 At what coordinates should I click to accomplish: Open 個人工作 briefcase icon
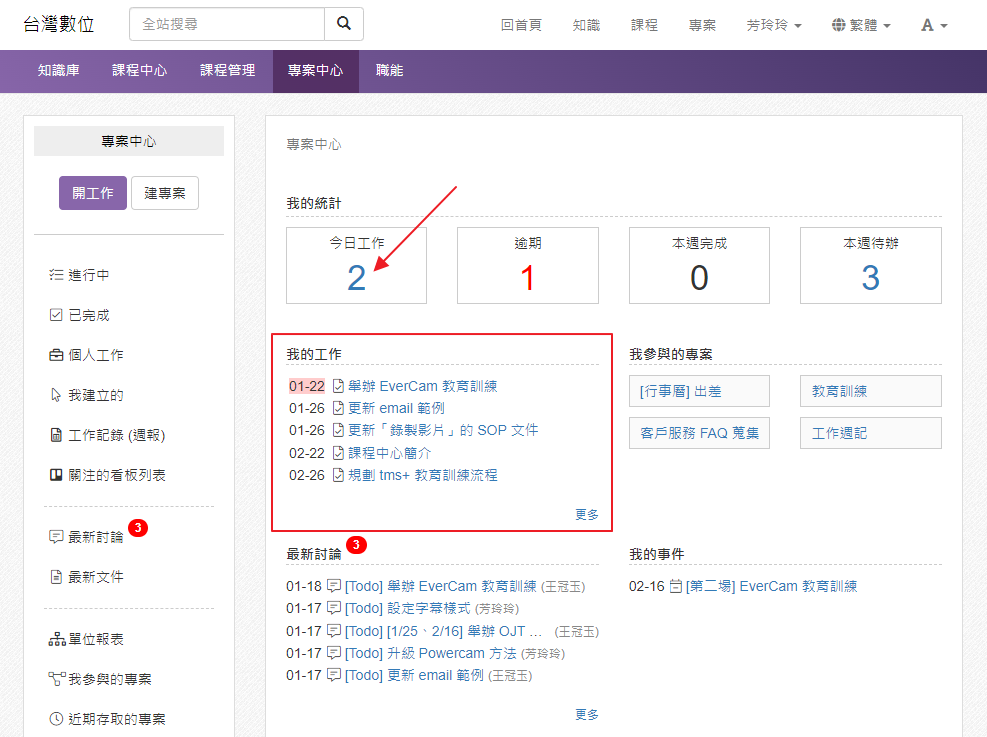(x=56, y=356)
